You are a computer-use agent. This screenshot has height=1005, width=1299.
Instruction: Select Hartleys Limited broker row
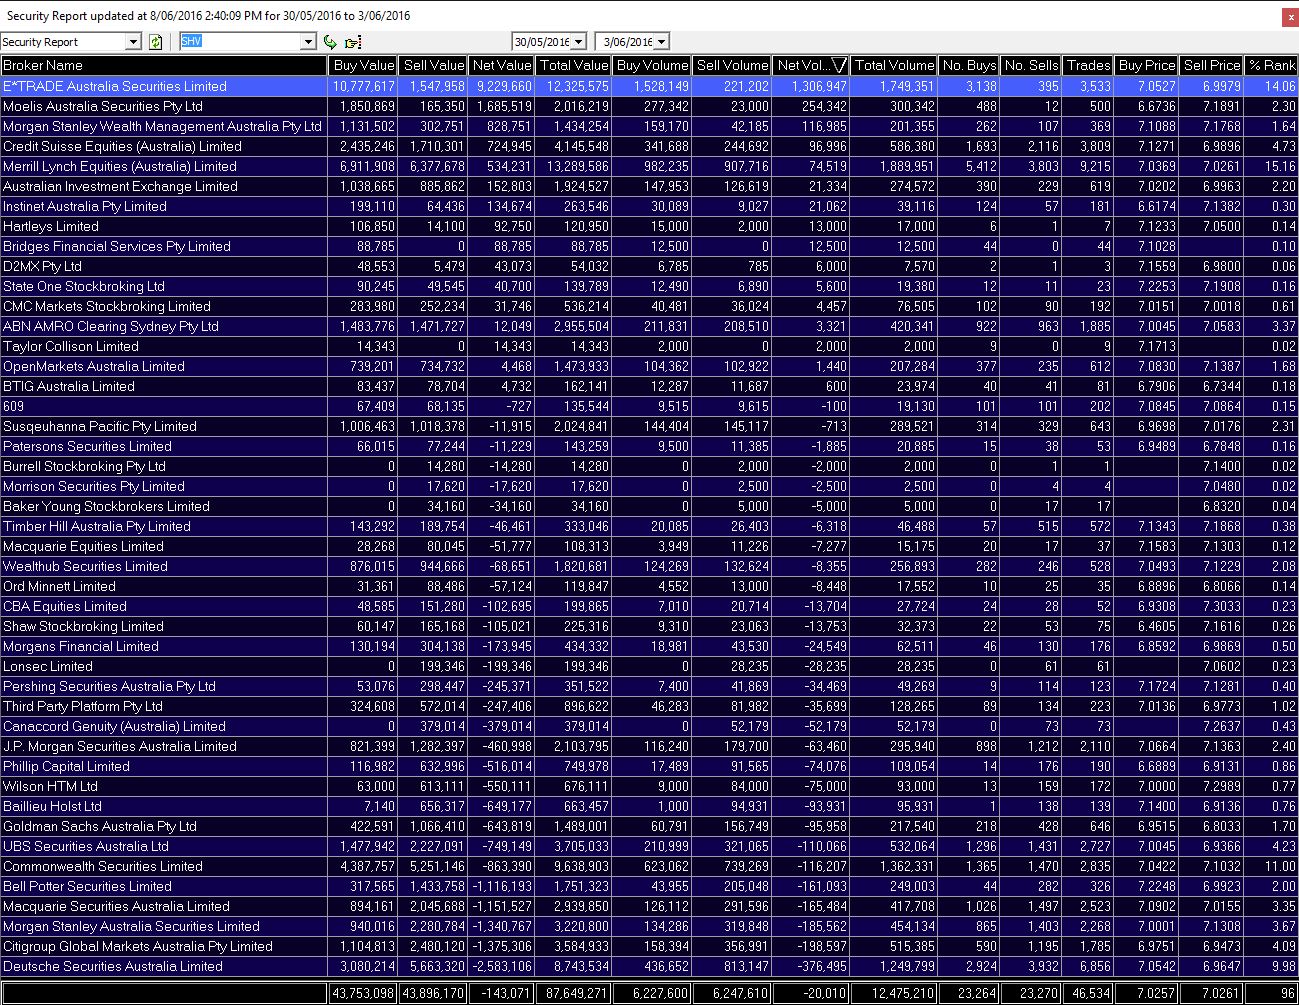649,226
